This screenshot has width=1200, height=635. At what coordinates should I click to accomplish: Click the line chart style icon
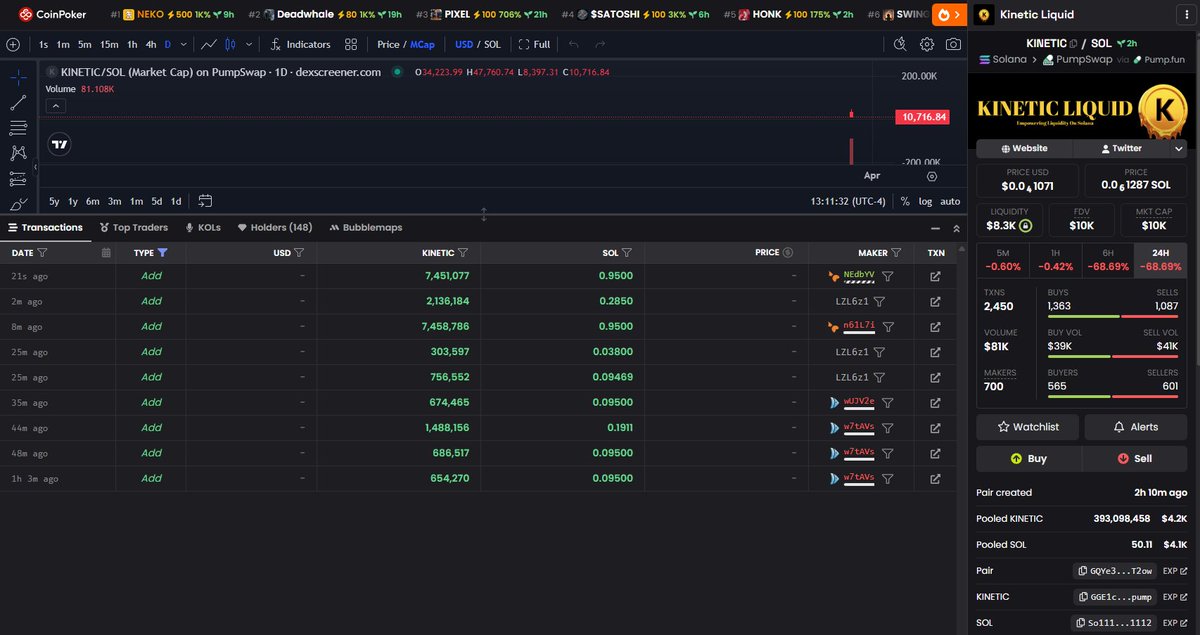(209, 44)
